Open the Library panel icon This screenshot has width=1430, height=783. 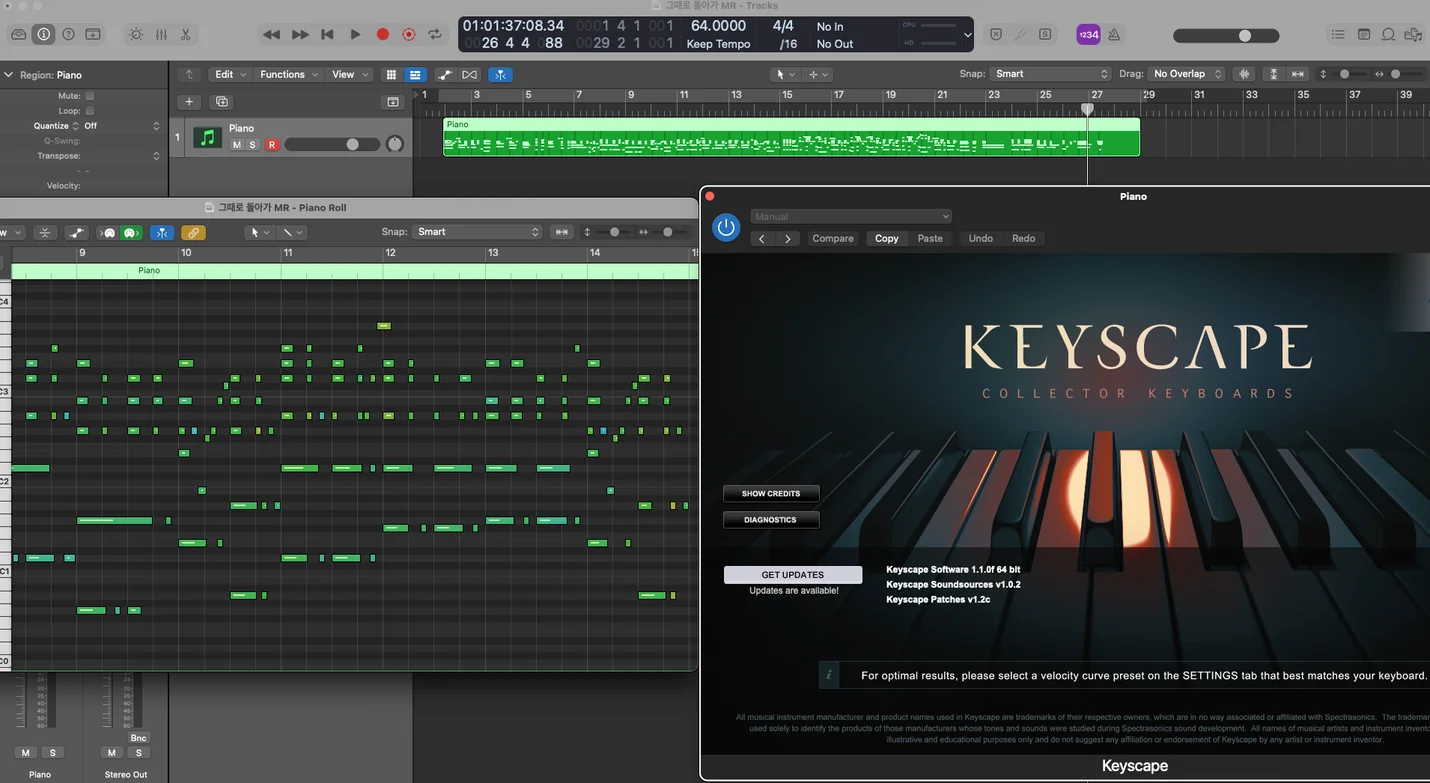coord(19,34)
